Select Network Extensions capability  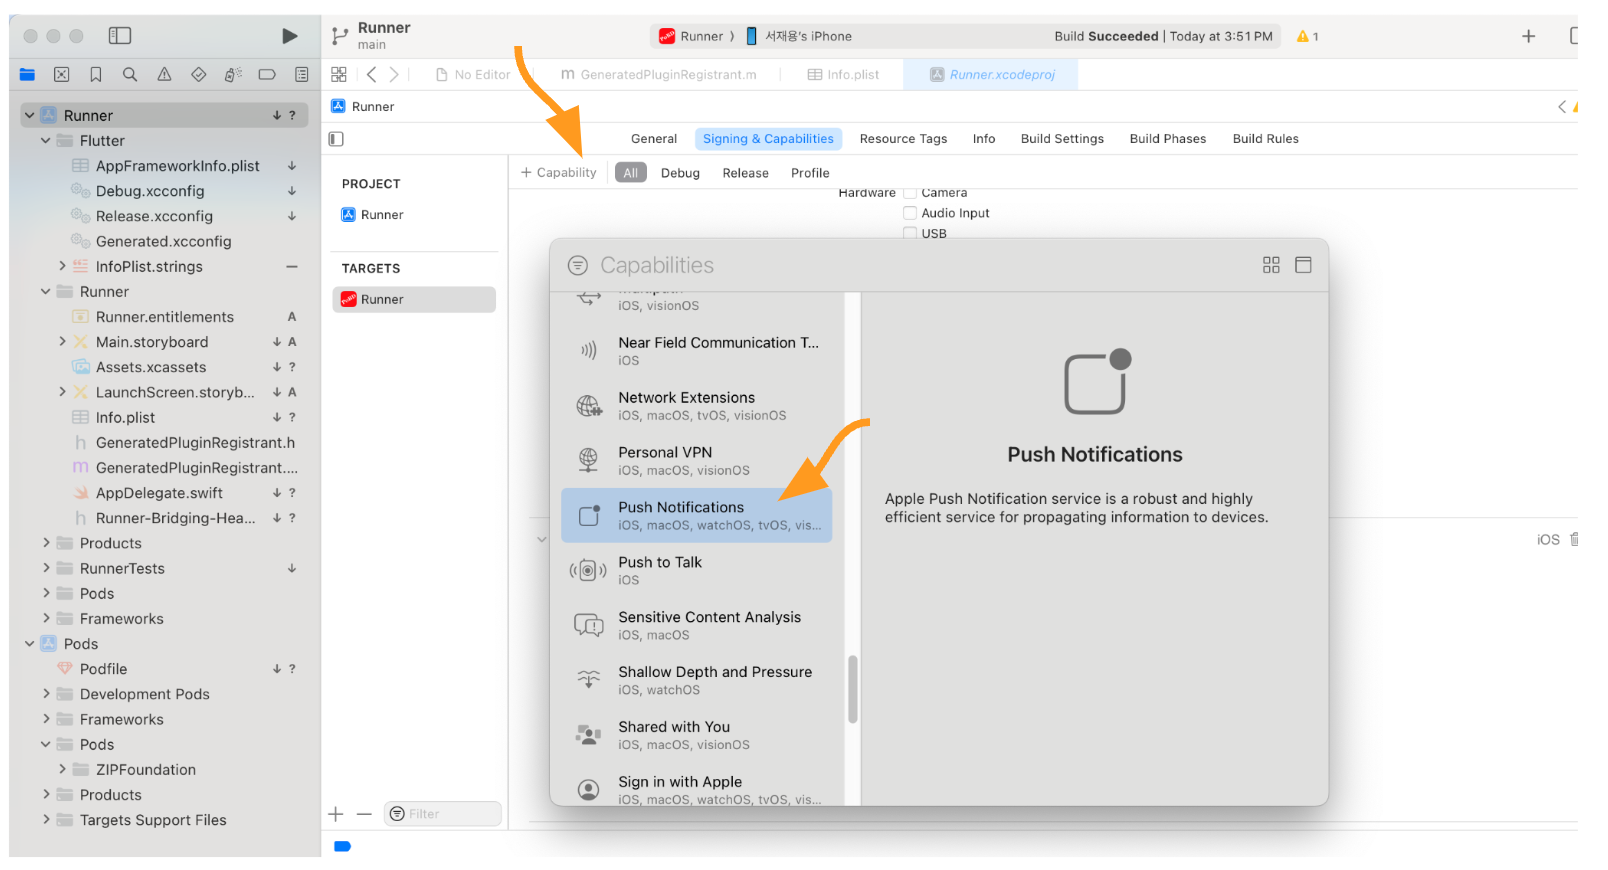click(x=697, y=405)
